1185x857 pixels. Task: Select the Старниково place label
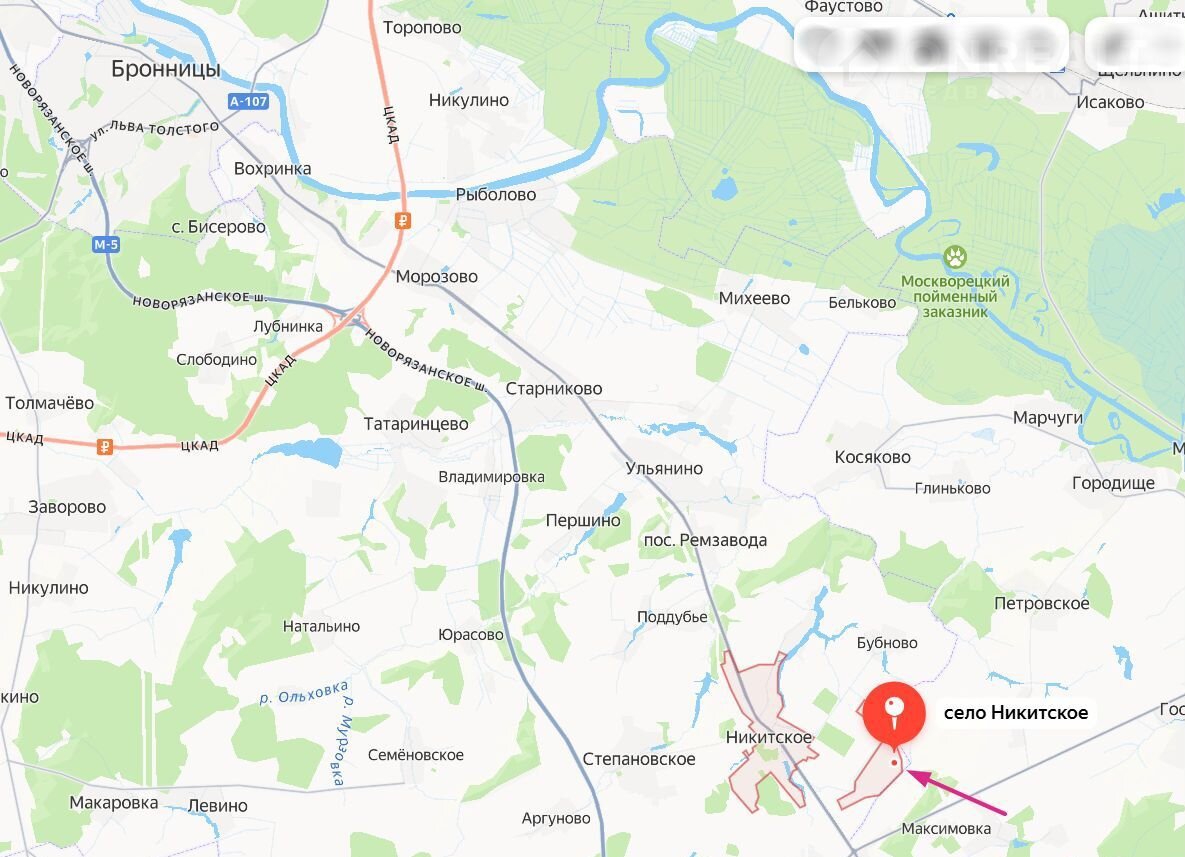(554, 388)
